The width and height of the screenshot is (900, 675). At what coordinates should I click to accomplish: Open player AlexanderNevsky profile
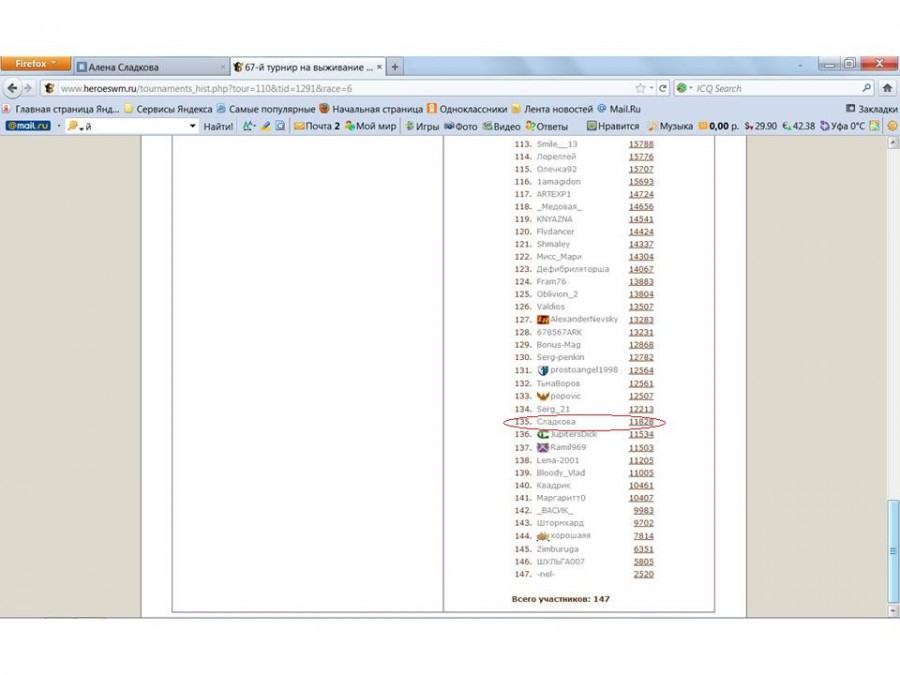tap(584, 319)
